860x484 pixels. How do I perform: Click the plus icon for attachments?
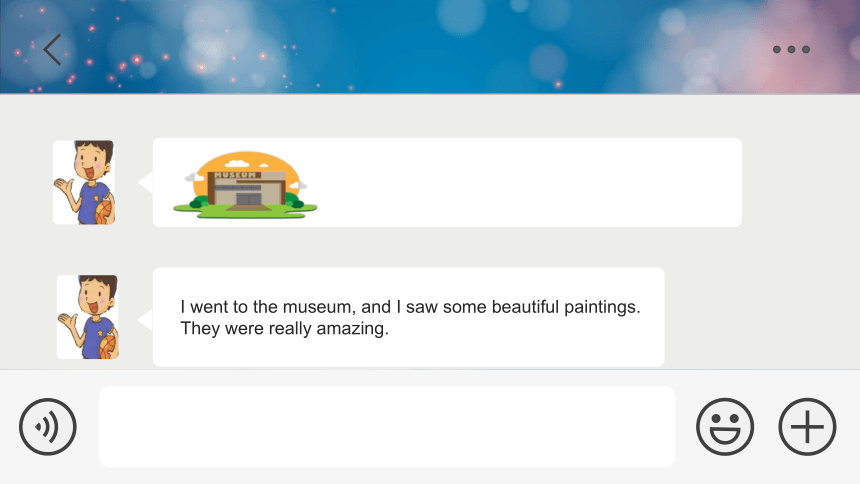(807, 426)
